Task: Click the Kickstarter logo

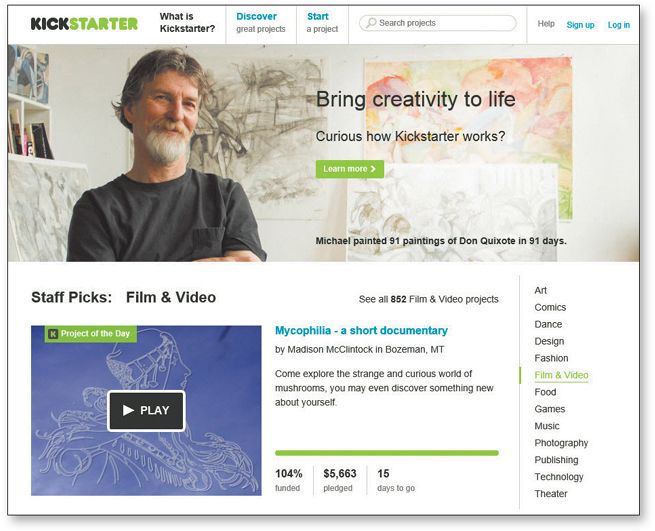Action: tap(84, 23)
